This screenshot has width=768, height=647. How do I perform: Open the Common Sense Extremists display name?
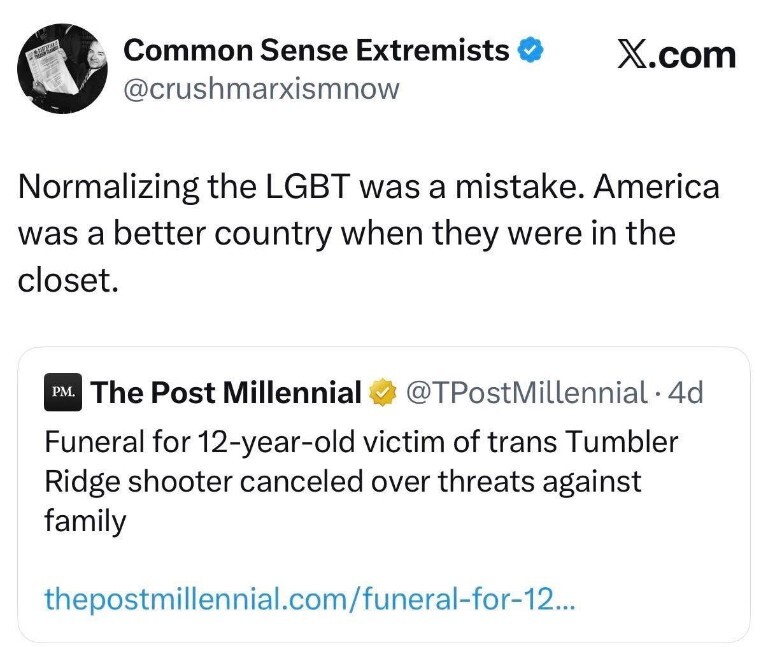click(316, 49)
